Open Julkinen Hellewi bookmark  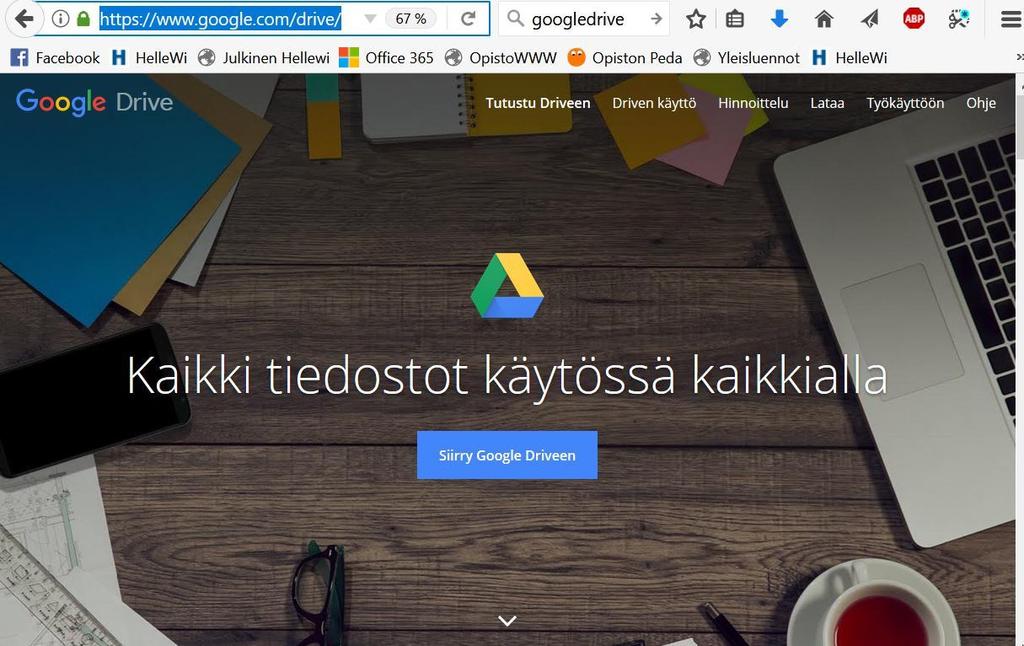264,58
